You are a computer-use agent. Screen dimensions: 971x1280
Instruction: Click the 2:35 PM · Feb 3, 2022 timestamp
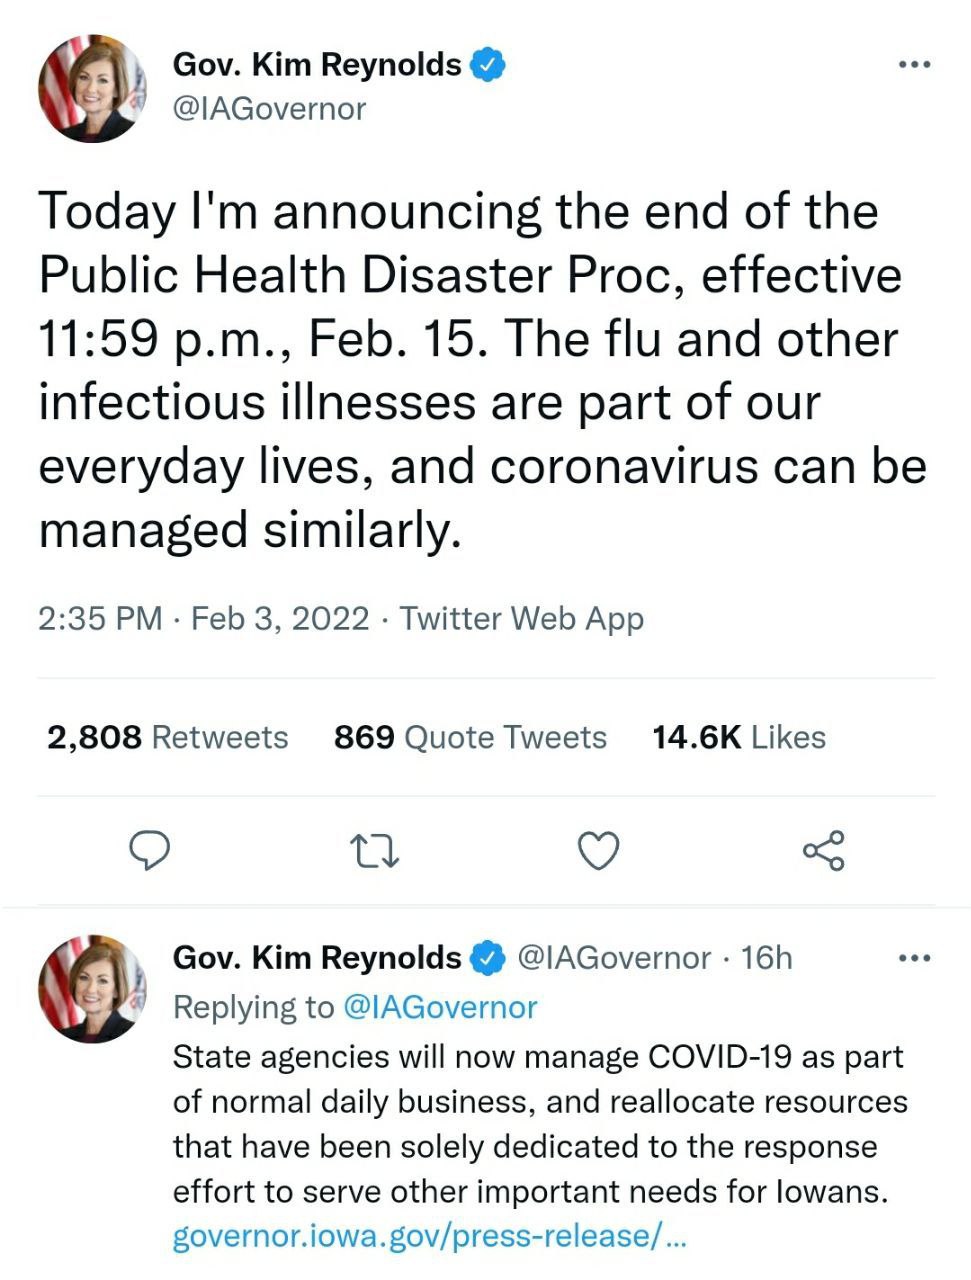pyautogui.click(x=204, y=618)
